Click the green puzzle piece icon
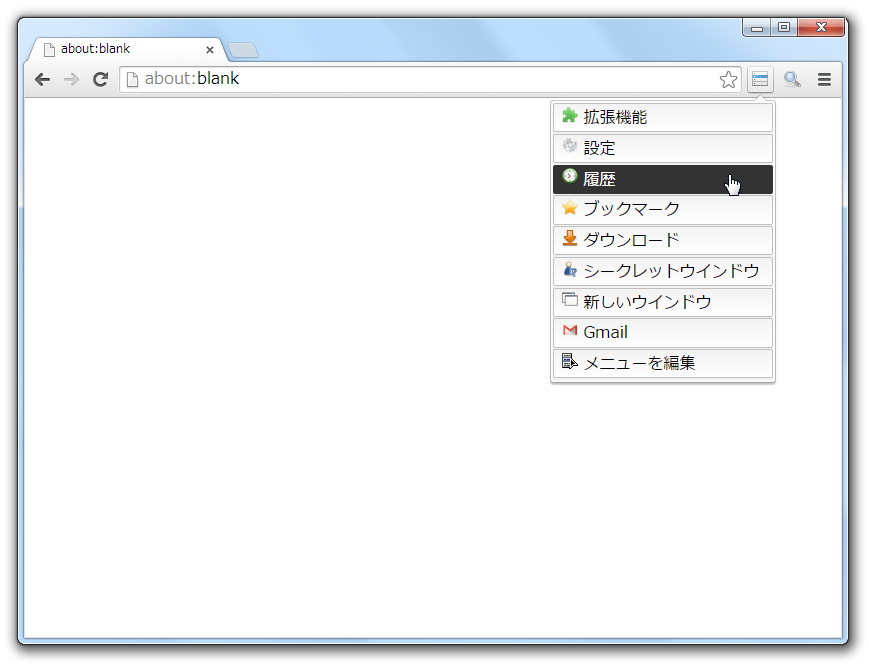This screenshot has height=667, width=869. click(x=569, y=115)
